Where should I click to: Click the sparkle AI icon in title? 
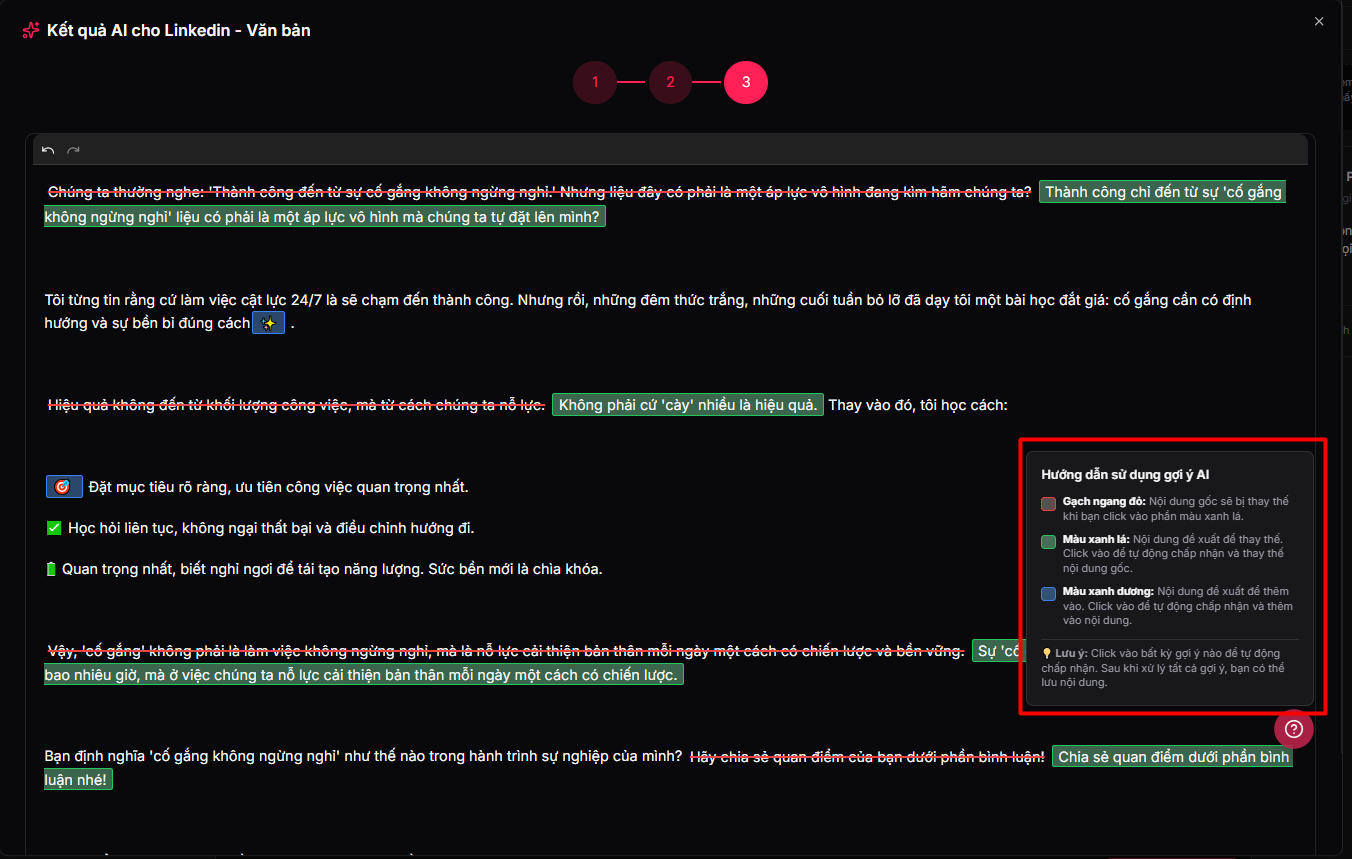click(x=31, y=30)
